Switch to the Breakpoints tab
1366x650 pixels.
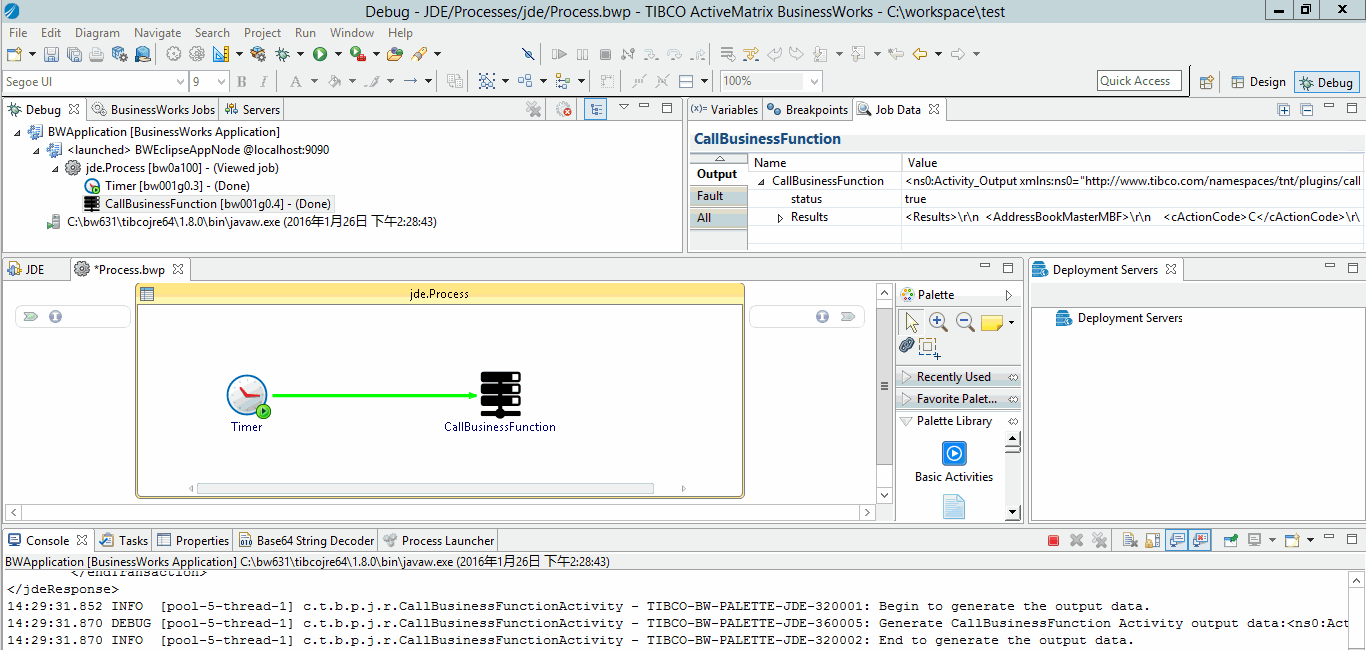coord(808,110)
